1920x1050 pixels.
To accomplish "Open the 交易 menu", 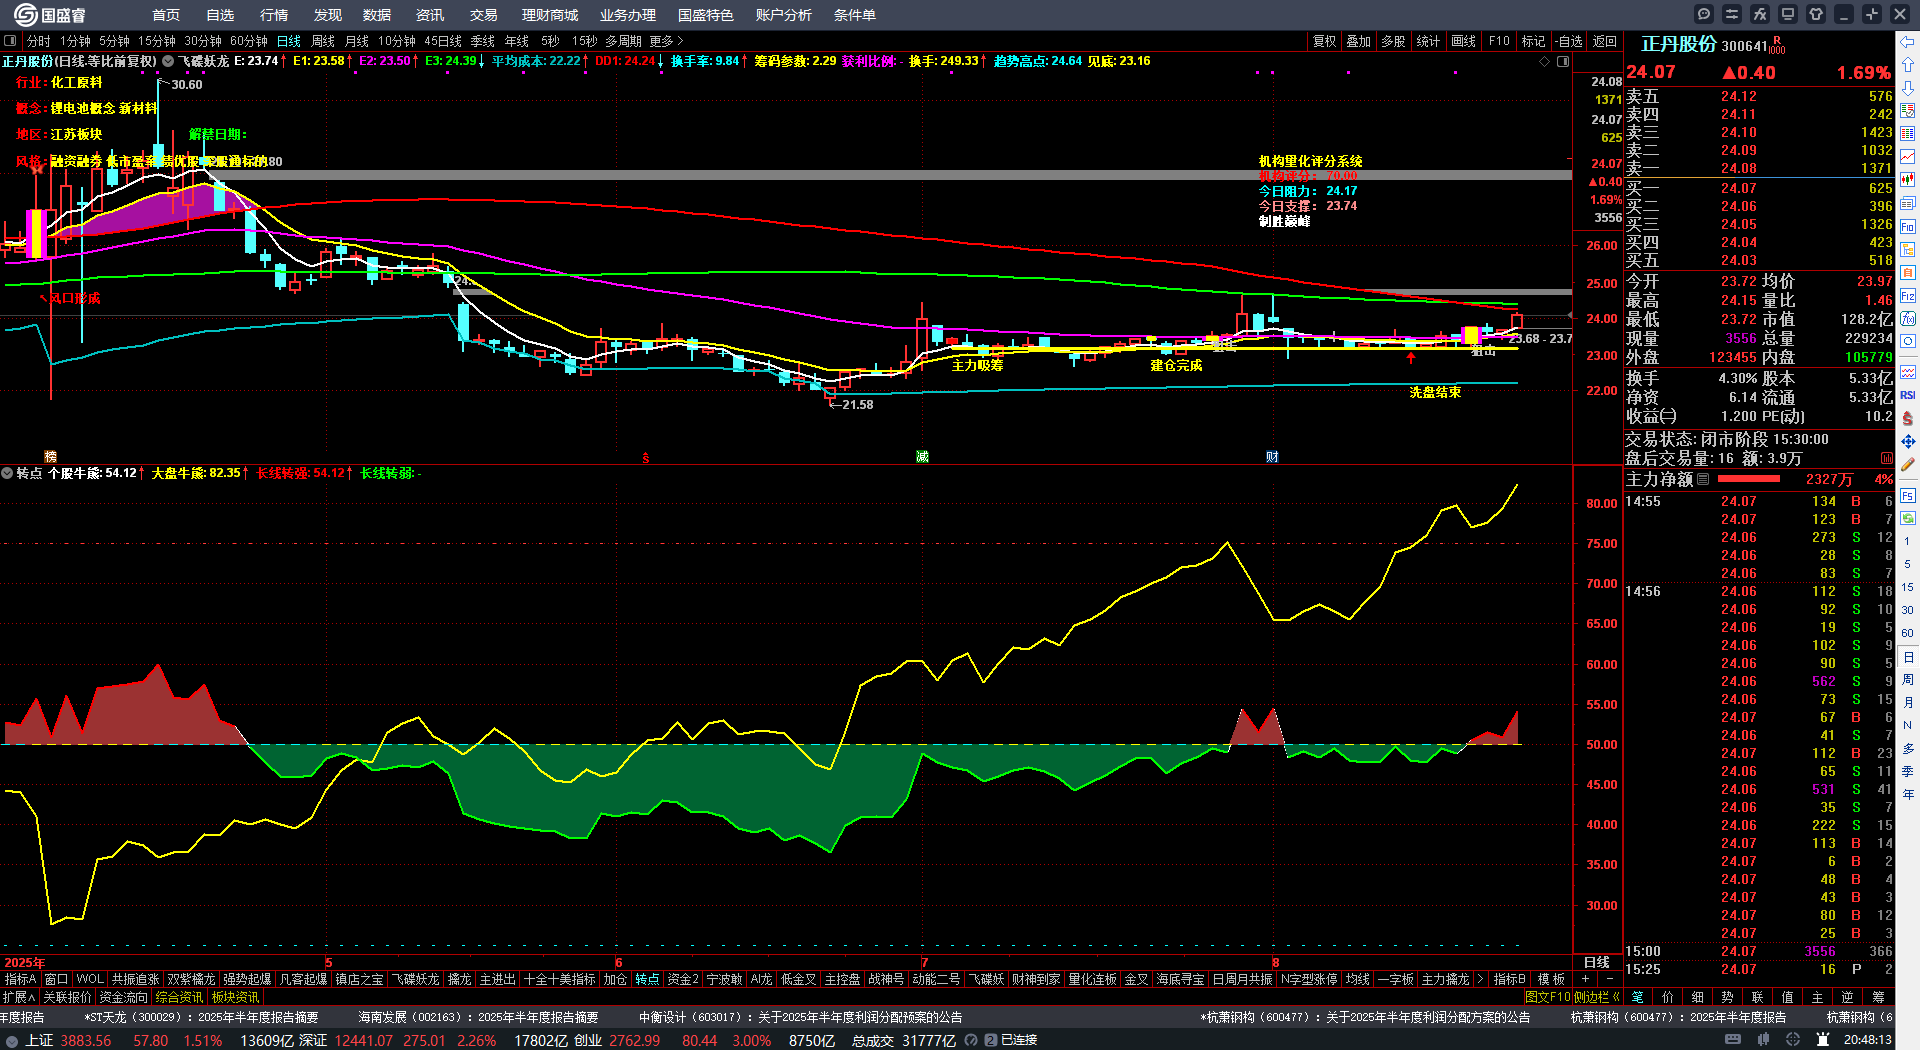I will point(484,15).
